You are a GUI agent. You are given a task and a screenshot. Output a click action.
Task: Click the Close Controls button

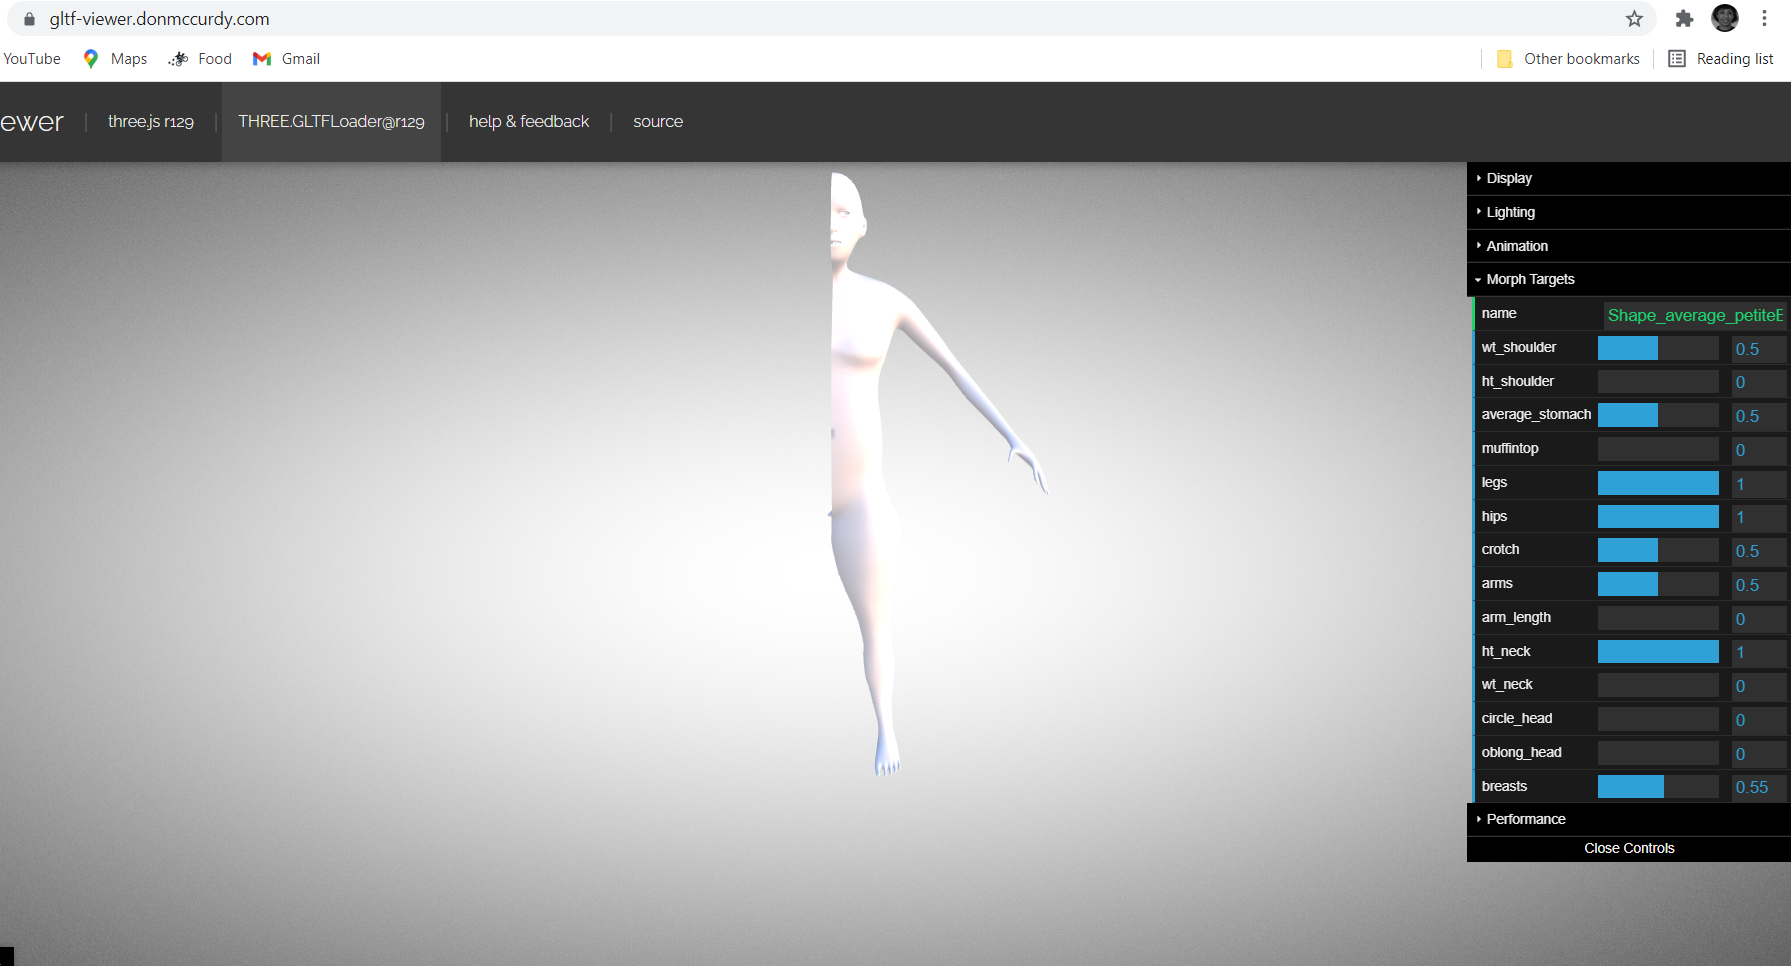pyautogui.click(x=1629, y=848)
